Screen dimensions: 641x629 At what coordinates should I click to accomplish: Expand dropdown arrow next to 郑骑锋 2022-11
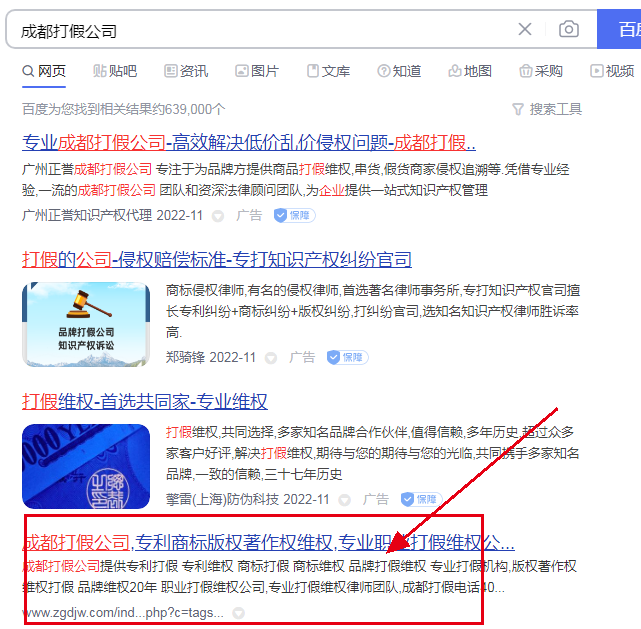pyautogui.click(x=271, y=358)
